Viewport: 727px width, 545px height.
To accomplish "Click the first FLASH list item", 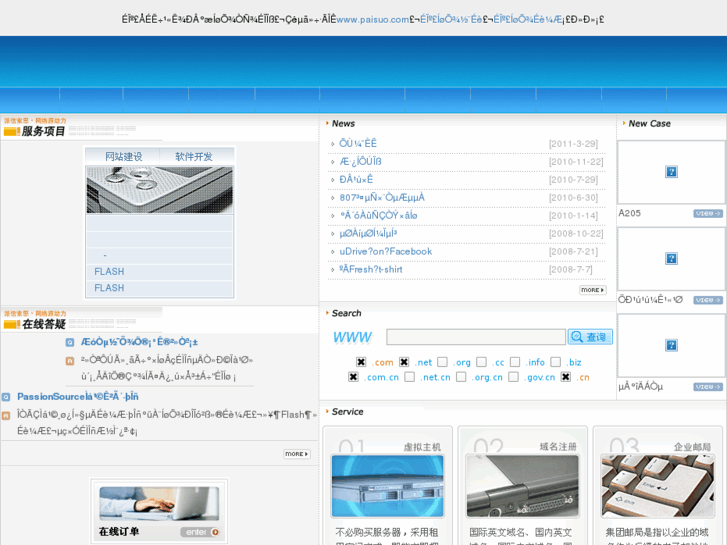I will 109,272.
